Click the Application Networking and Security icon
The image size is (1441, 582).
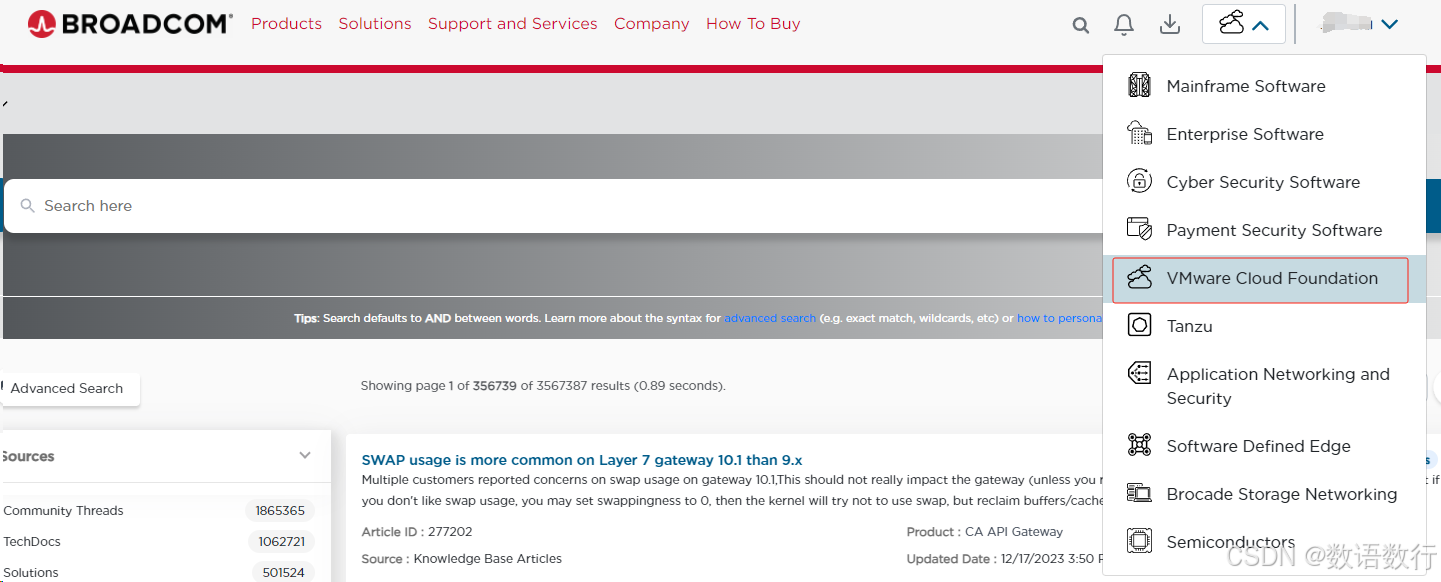[x=1139, y=374]
